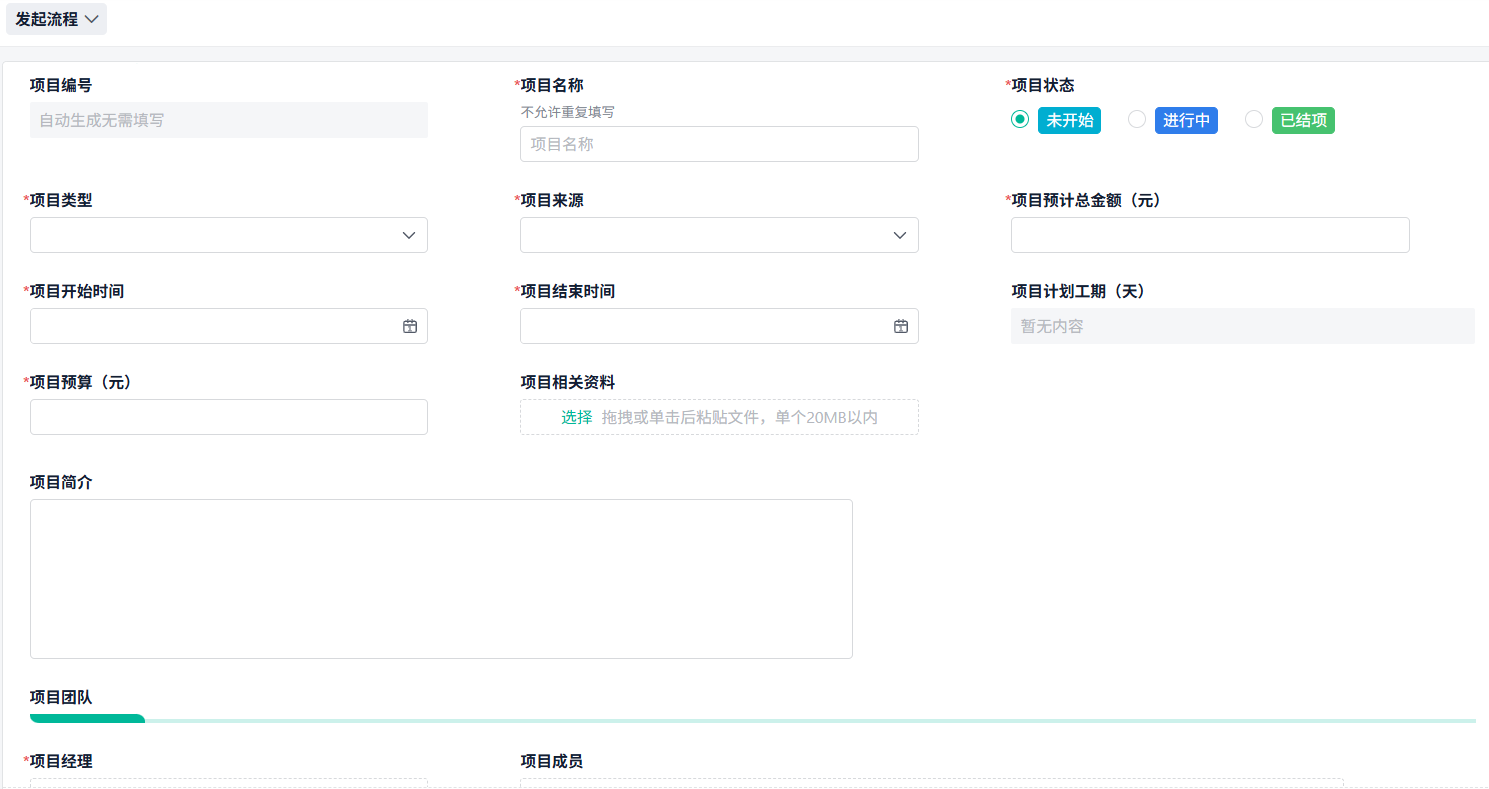Click the chevron on the 发起流程 button

(89, 18)
